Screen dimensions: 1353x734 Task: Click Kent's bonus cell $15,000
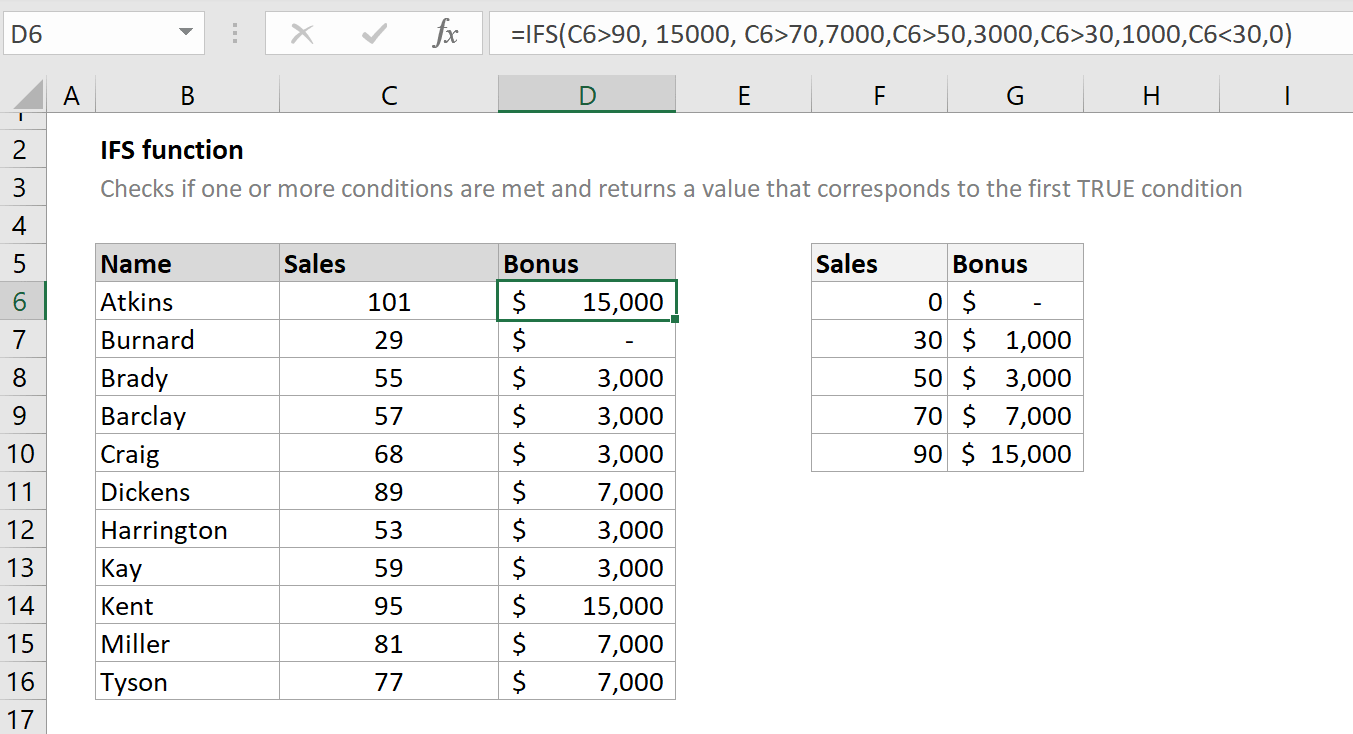[x=587, y=606]
